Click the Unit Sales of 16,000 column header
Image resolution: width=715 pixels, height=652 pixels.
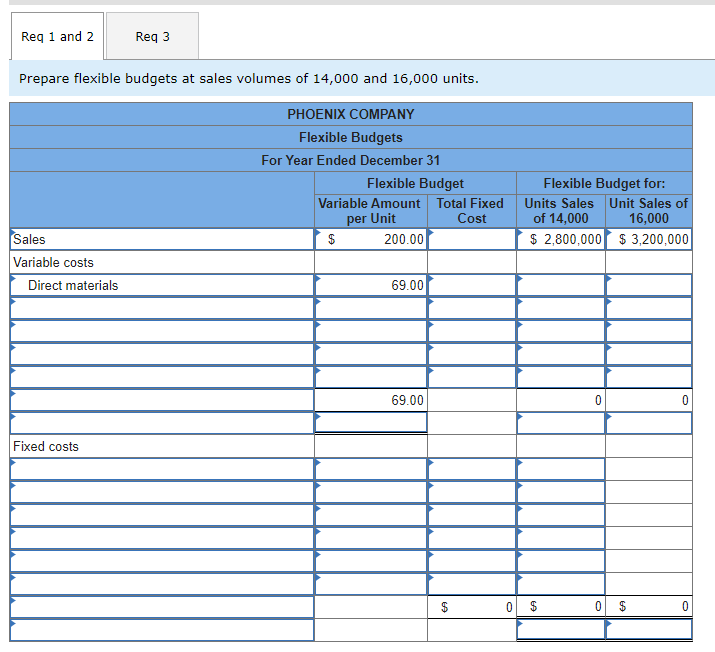(x=648, y=211)
